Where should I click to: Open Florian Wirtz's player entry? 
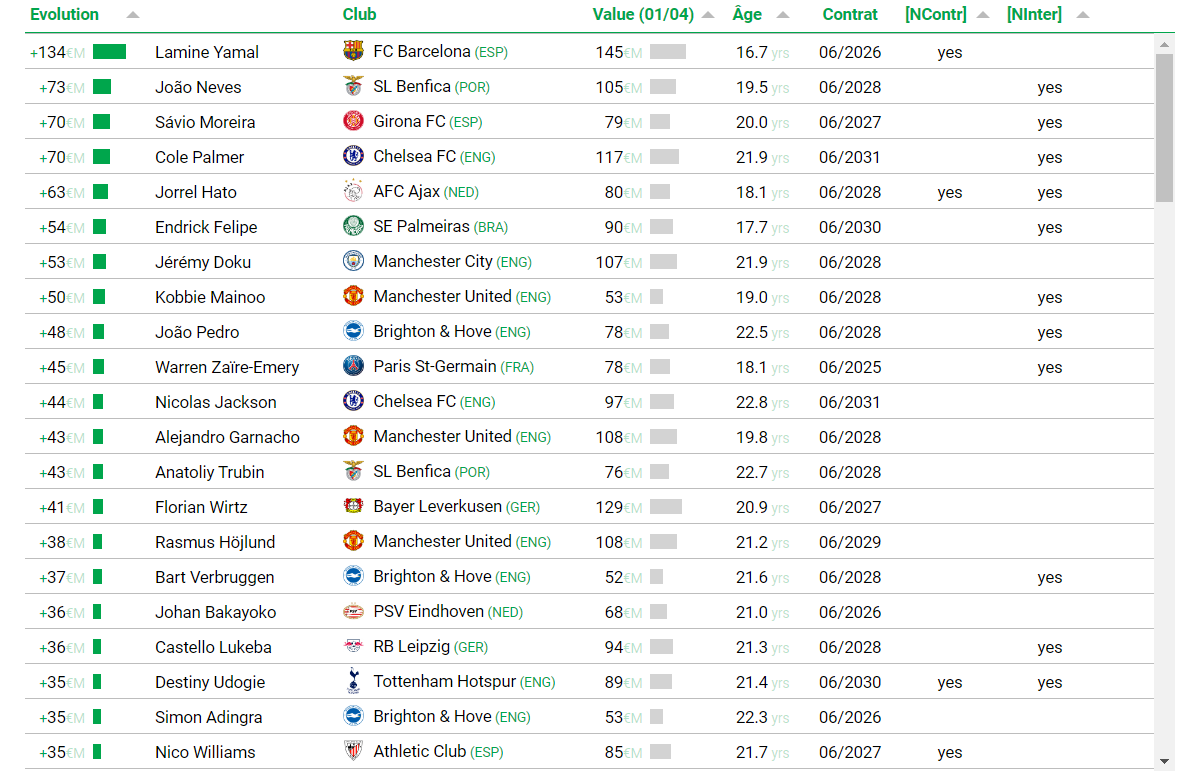201,507
